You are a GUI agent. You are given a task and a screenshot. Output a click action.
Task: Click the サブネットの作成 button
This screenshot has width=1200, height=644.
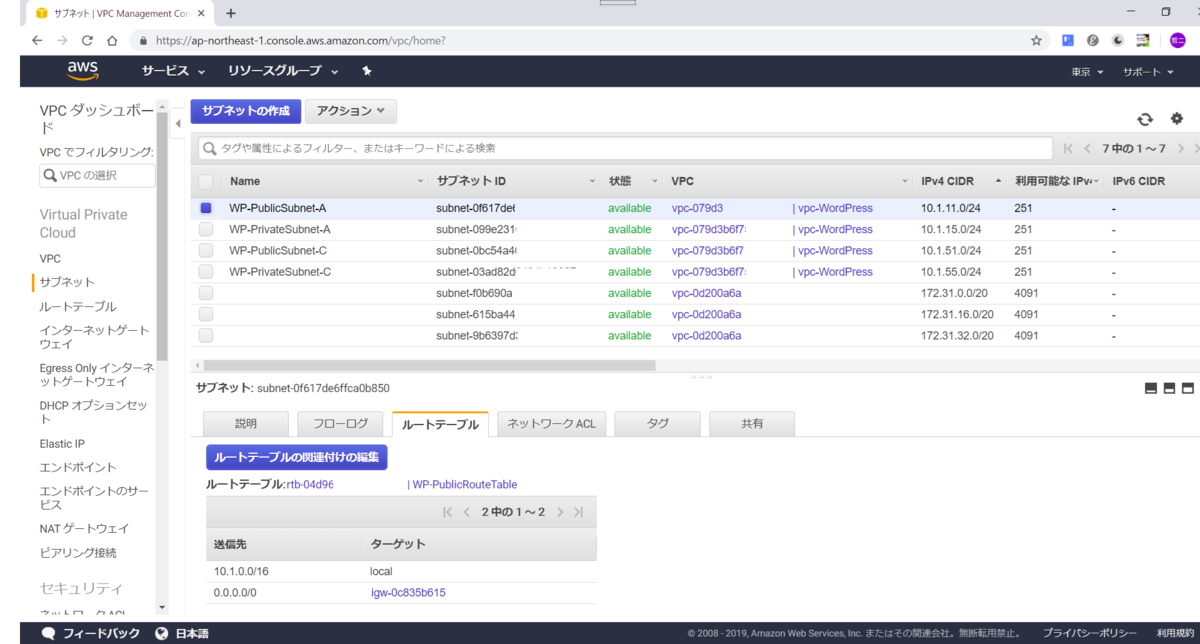[x=246, y=111]
